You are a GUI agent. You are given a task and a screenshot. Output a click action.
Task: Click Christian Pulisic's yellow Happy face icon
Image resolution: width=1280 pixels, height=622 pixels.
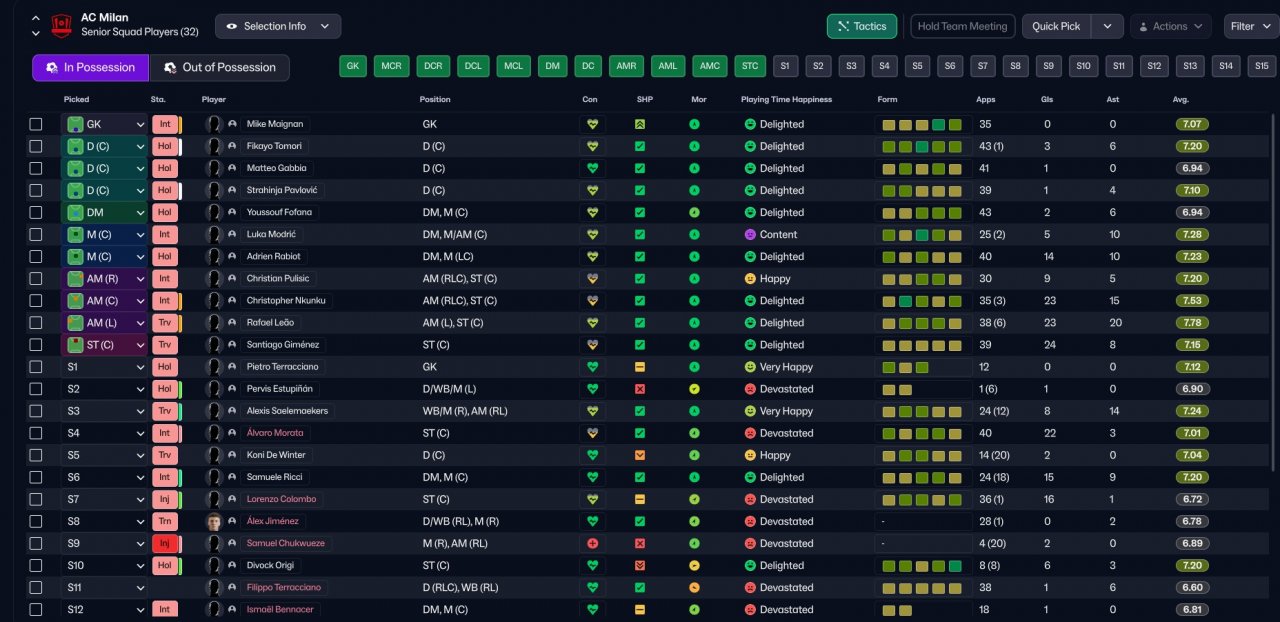[750, 278]
